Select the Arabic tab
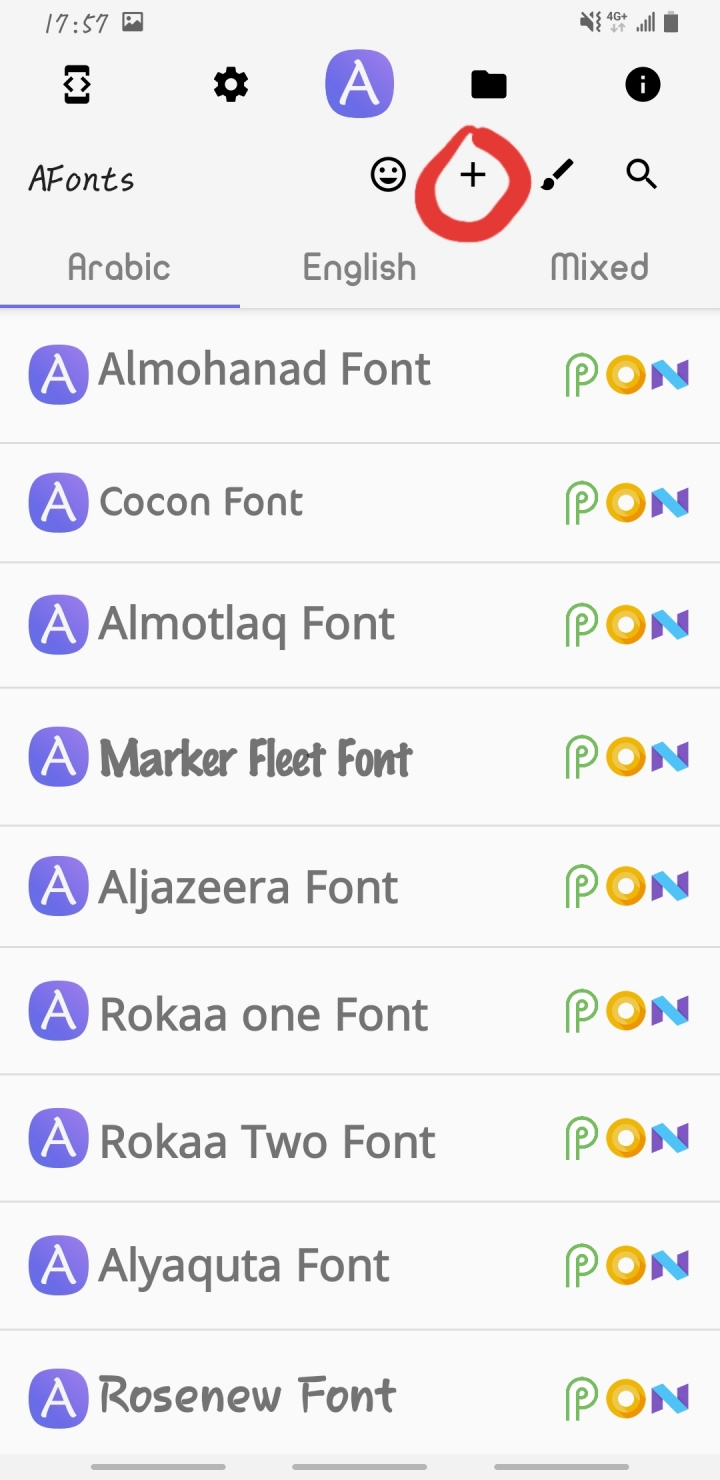This screenshot has height=1480, width=720. pyautogui.click(x=119, y=267)
